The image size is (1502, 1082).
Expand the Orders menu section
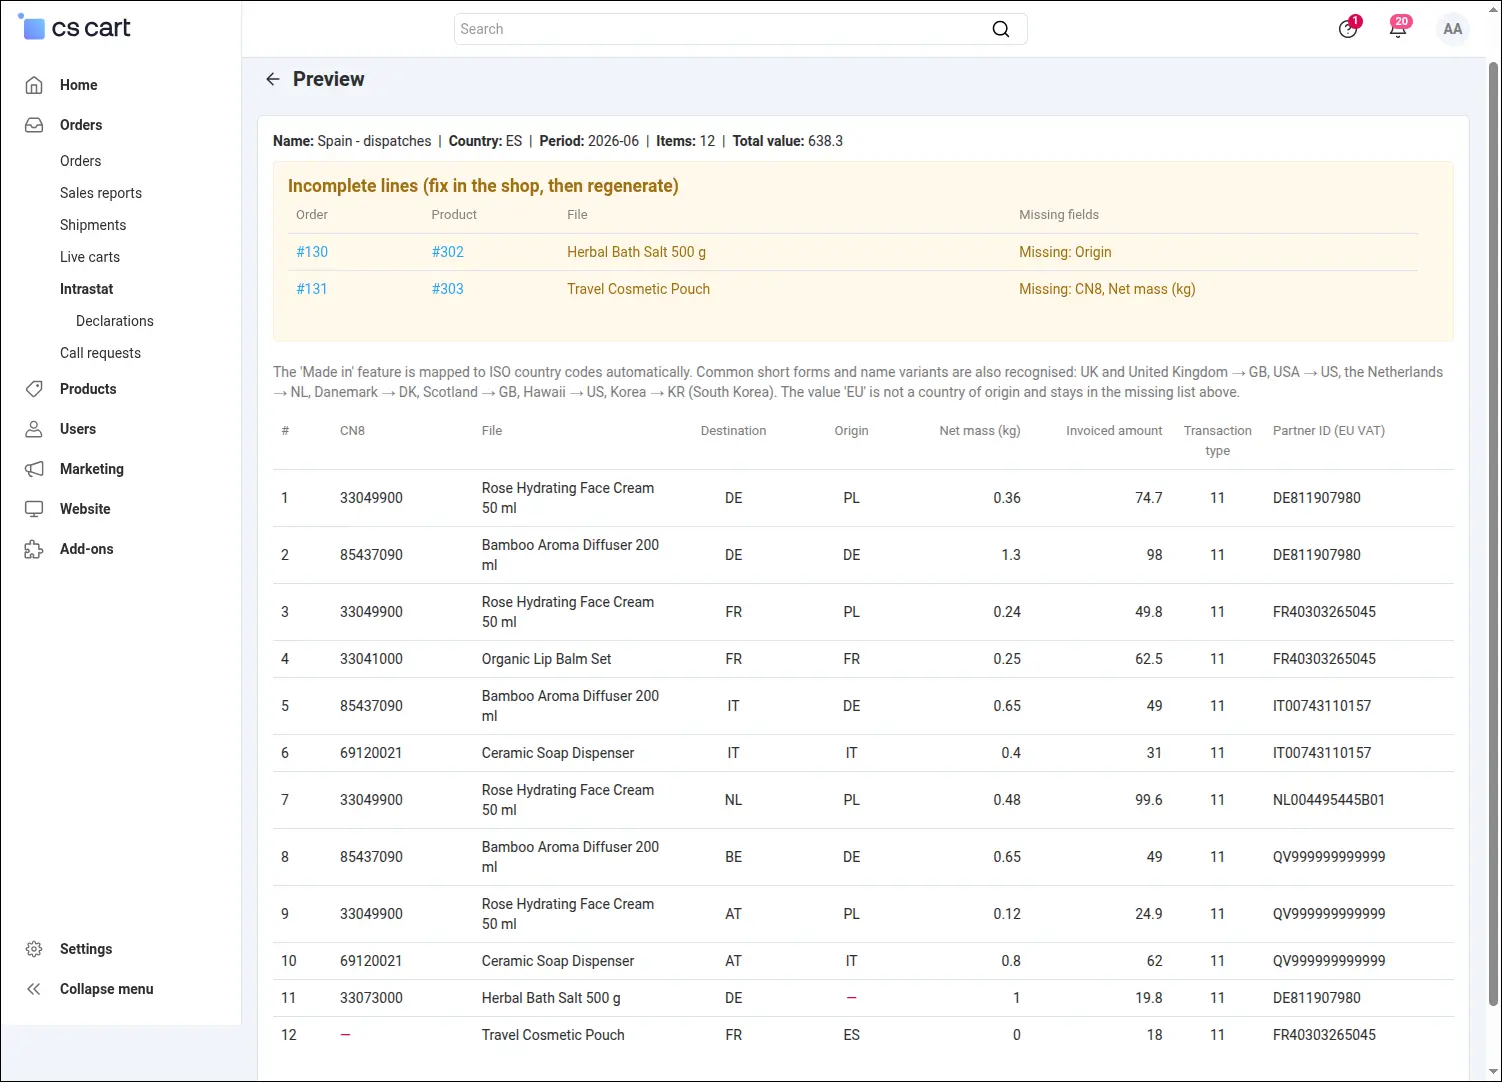(81, 125)
